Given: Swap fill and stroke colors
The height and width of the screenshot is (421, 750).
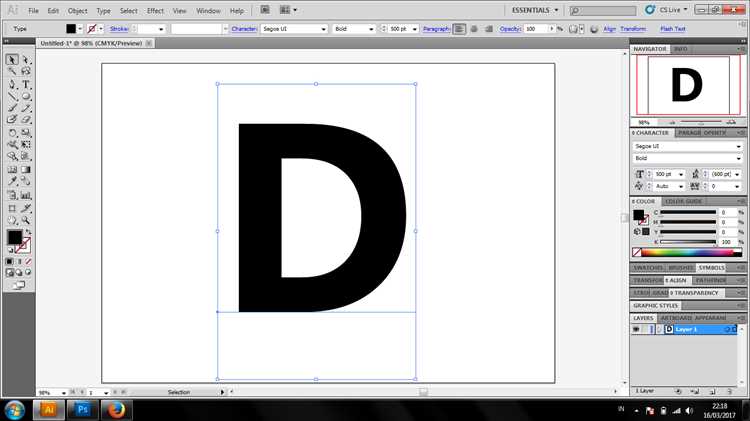Looking at the screenshot, I should point(28,232).
